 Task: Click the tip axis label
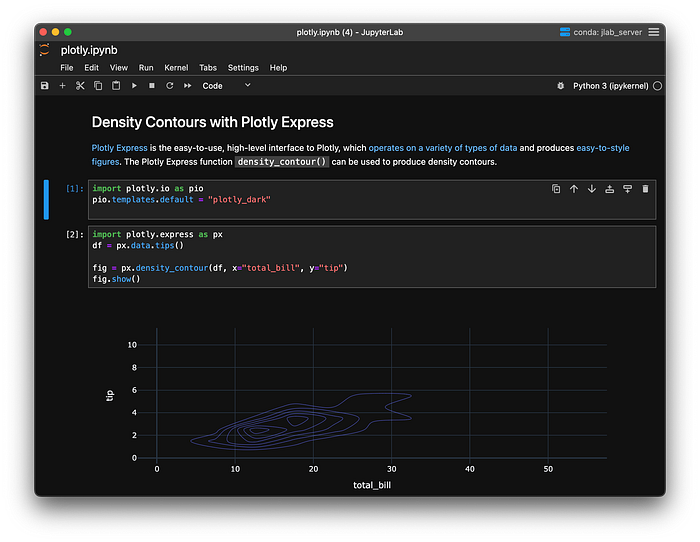tap(110, 396)
